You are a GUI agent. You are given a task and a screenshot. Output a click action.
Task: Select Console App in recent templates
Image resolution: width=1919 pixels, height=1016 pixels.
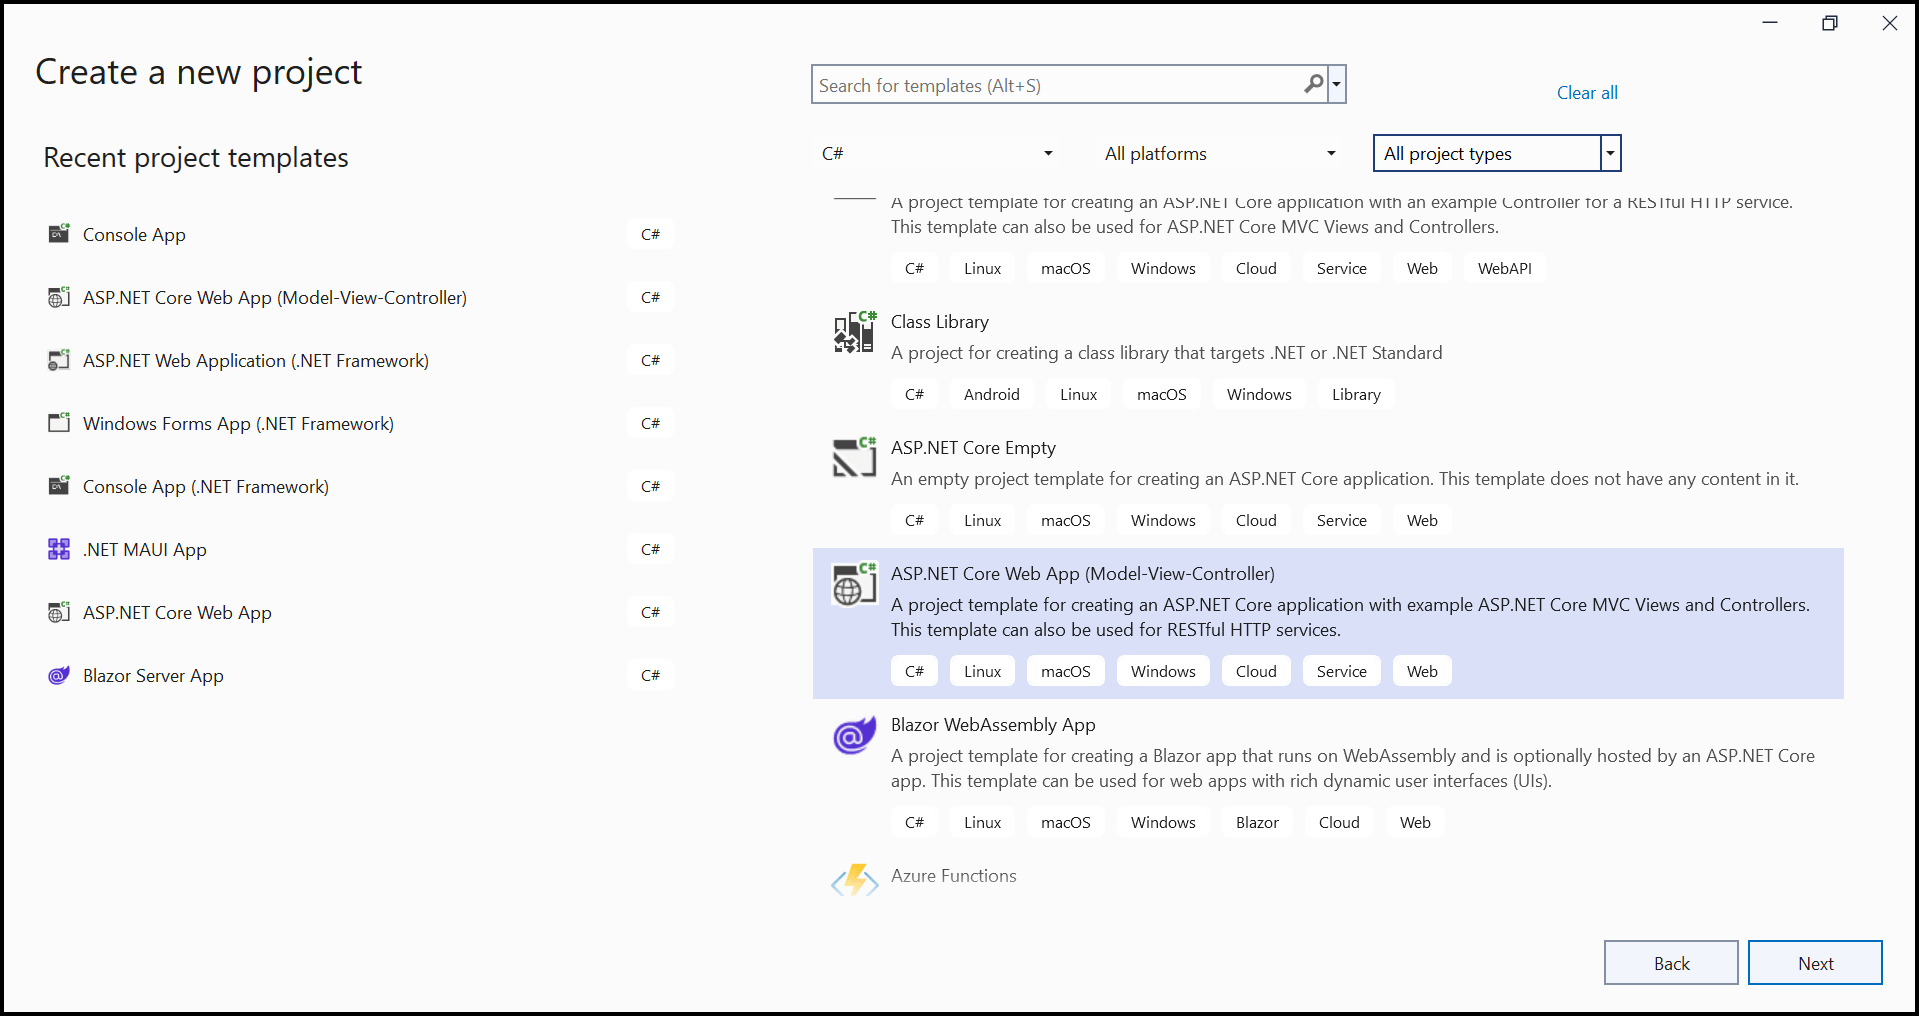point(134,234)
